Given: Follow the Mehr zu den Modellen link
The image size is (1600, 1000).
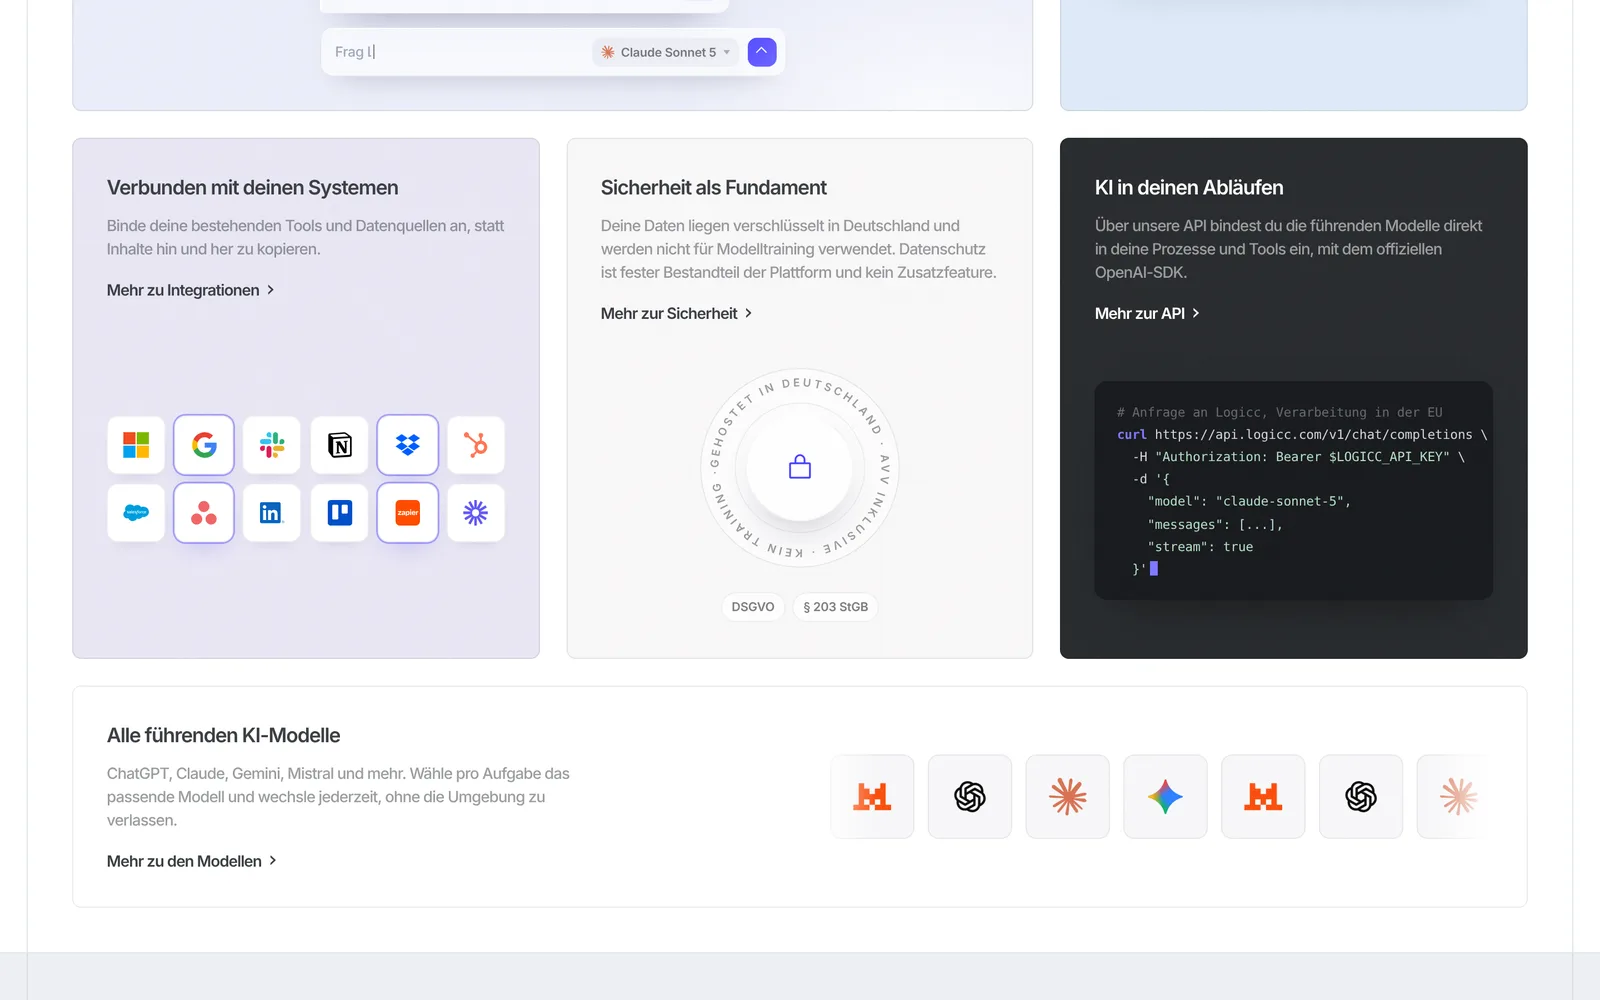Looking at the screenshot, I should (x=192, y=861).
